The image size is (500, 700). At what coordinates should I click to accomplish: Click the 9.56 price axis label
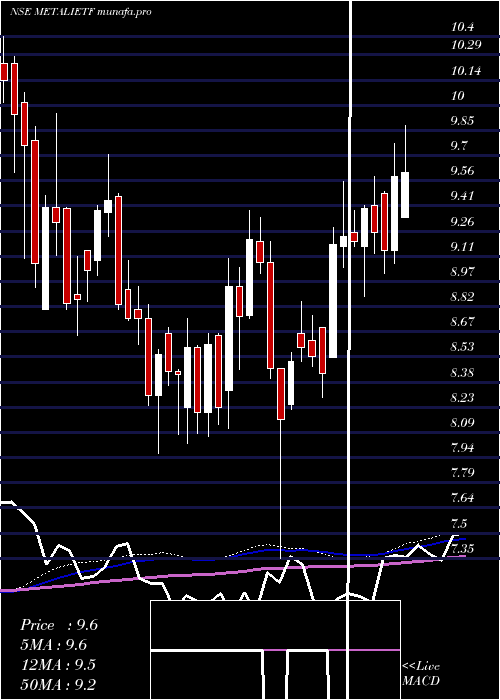point(464,171)
